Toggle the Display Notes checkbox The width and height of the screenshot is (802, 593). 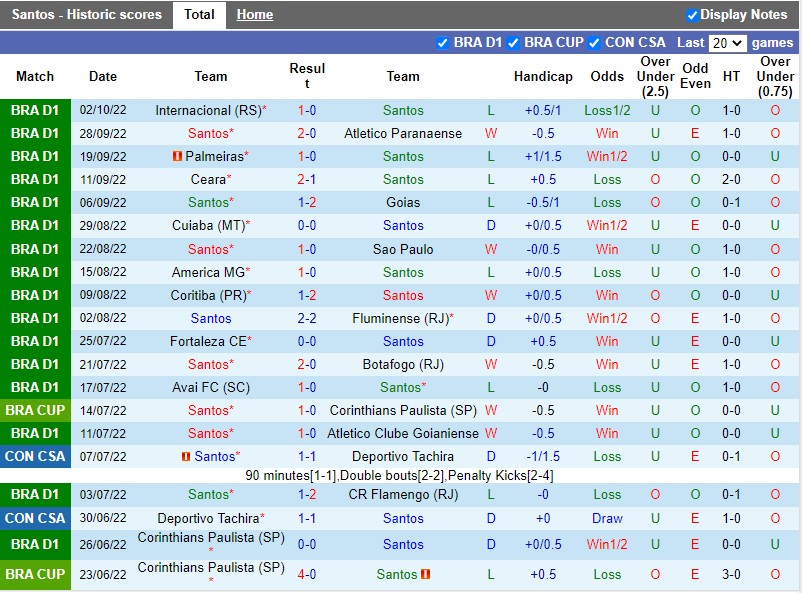point(692,15)
